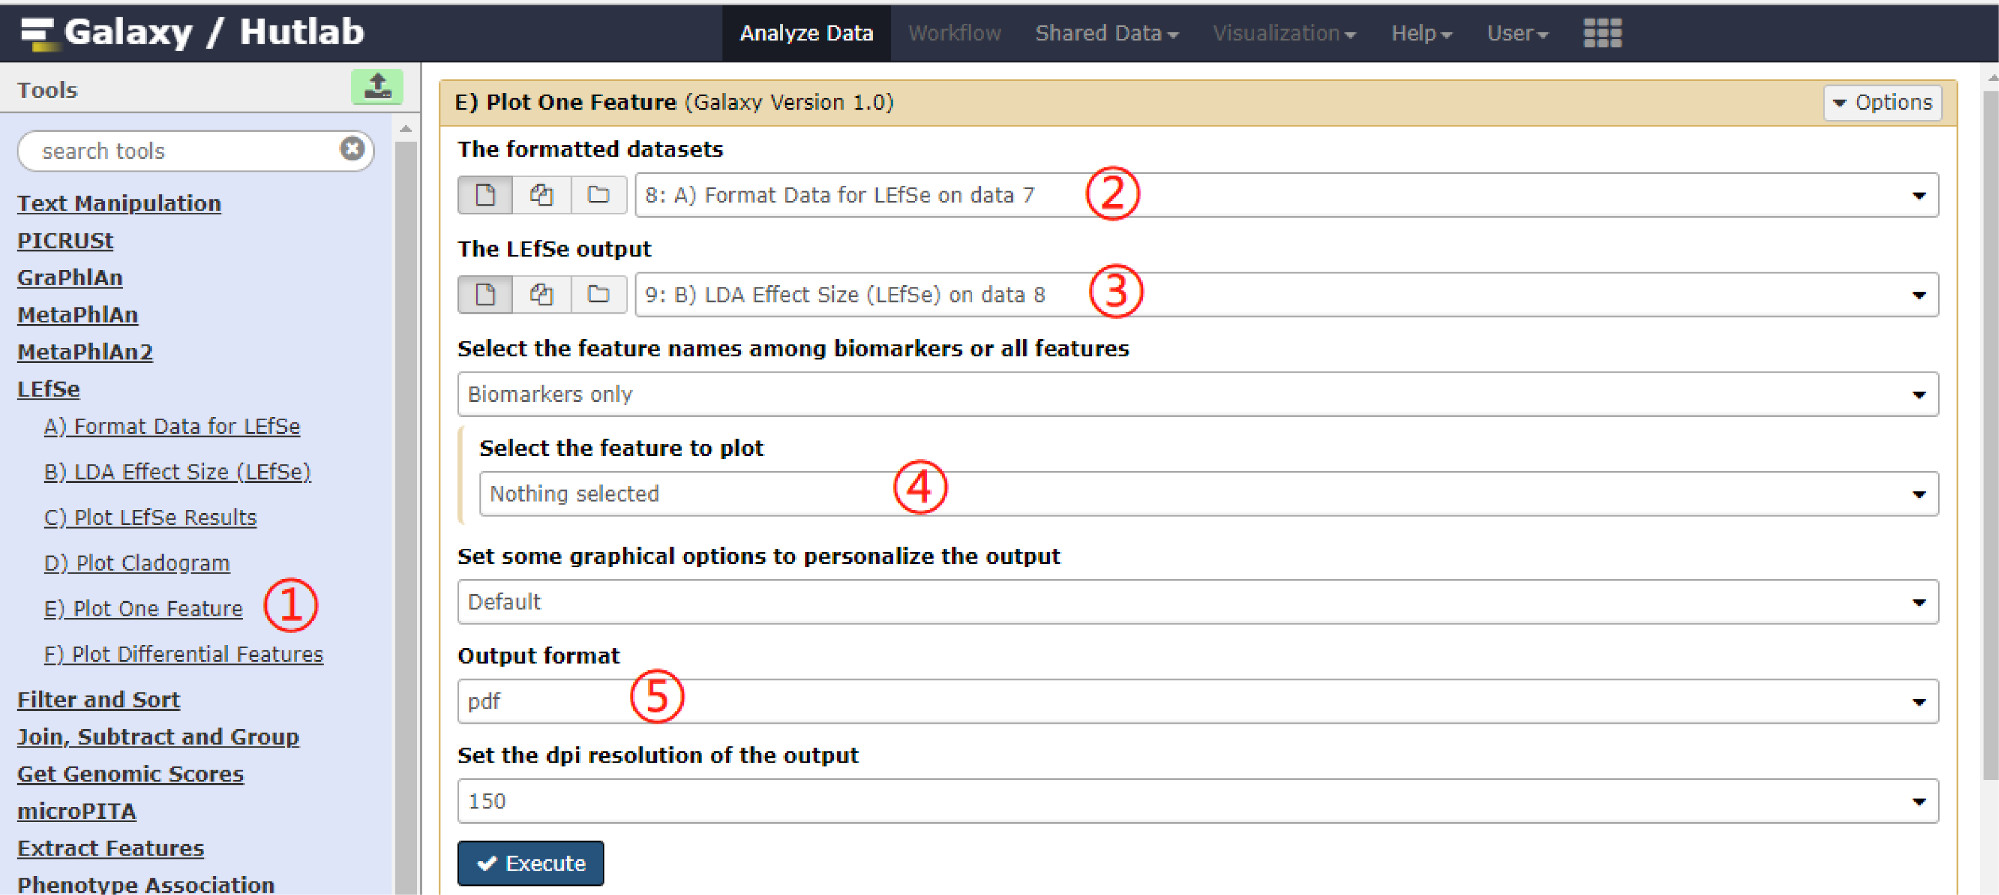Image resolution: width=1999 pixels, height=895 pixels.
Task: Pick collection folder icon for LEfSe output
Action: point(598,294)
